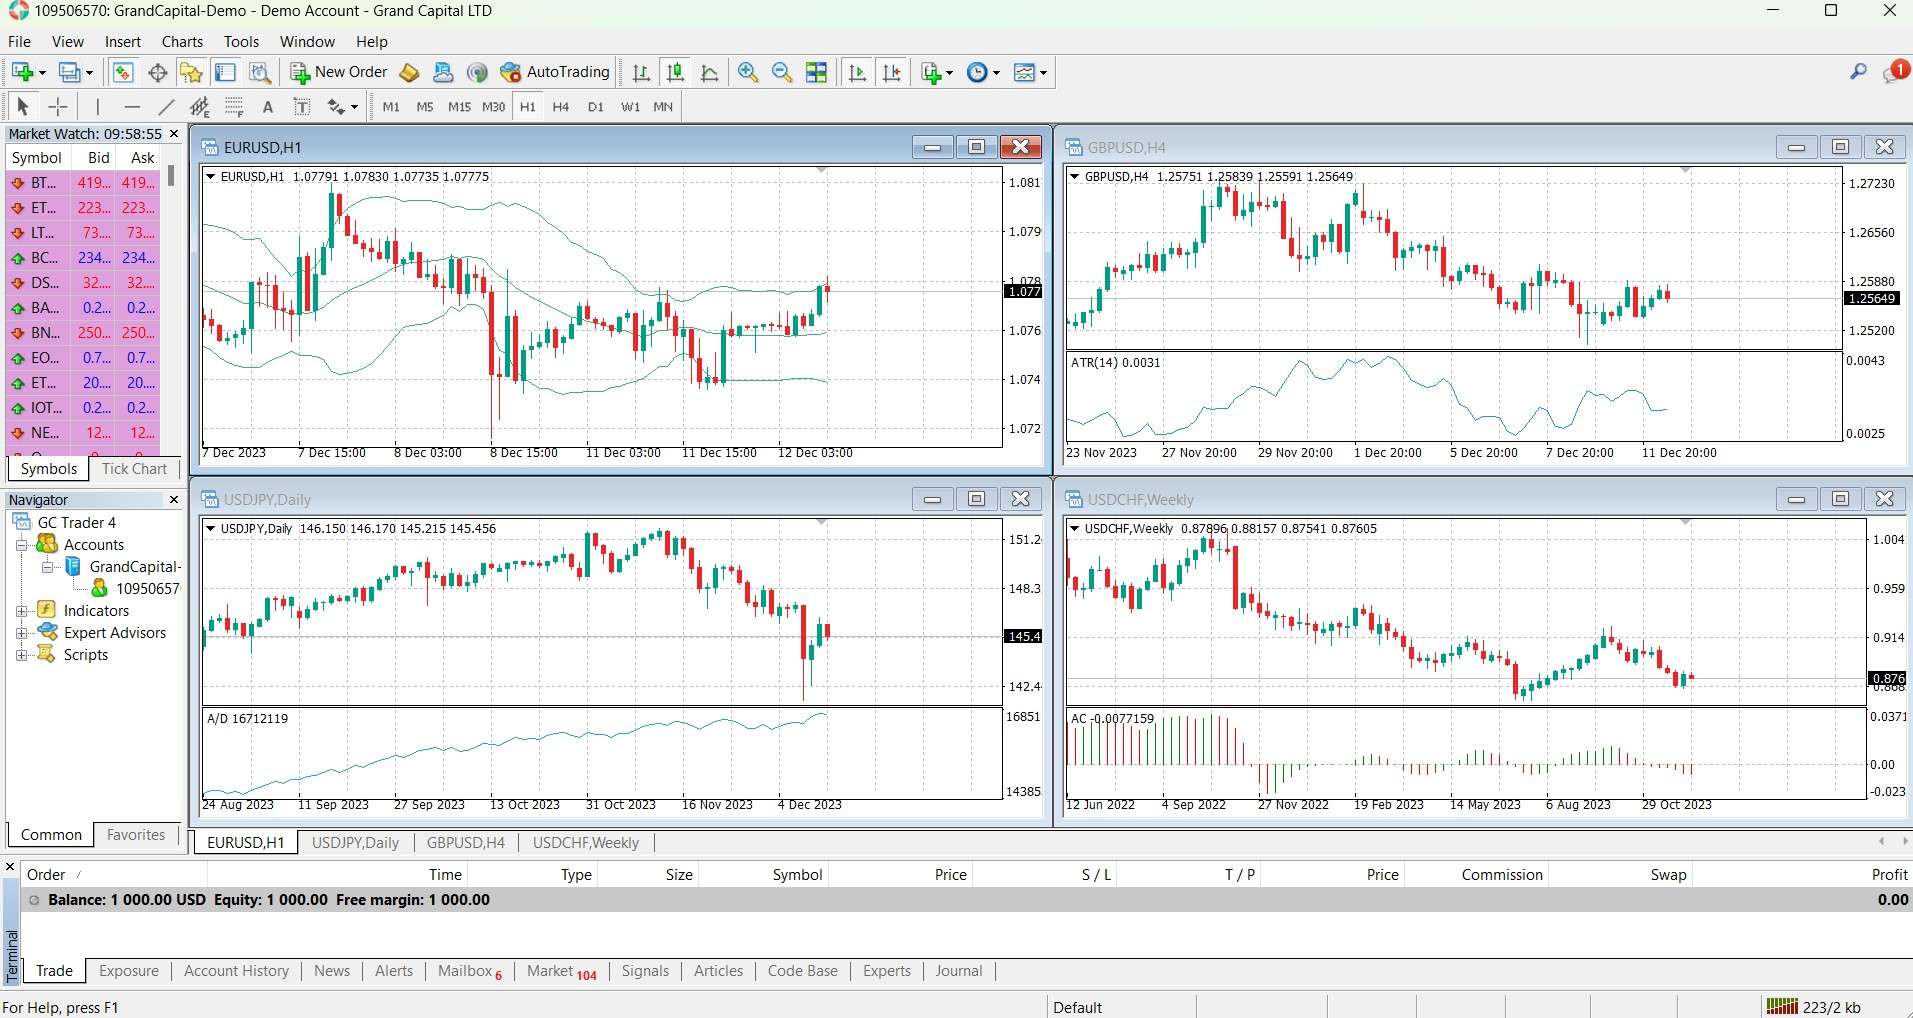The image size is (1913, 1018).
Task: Open MetaEditor gold book icon
Action: point(409,72)
